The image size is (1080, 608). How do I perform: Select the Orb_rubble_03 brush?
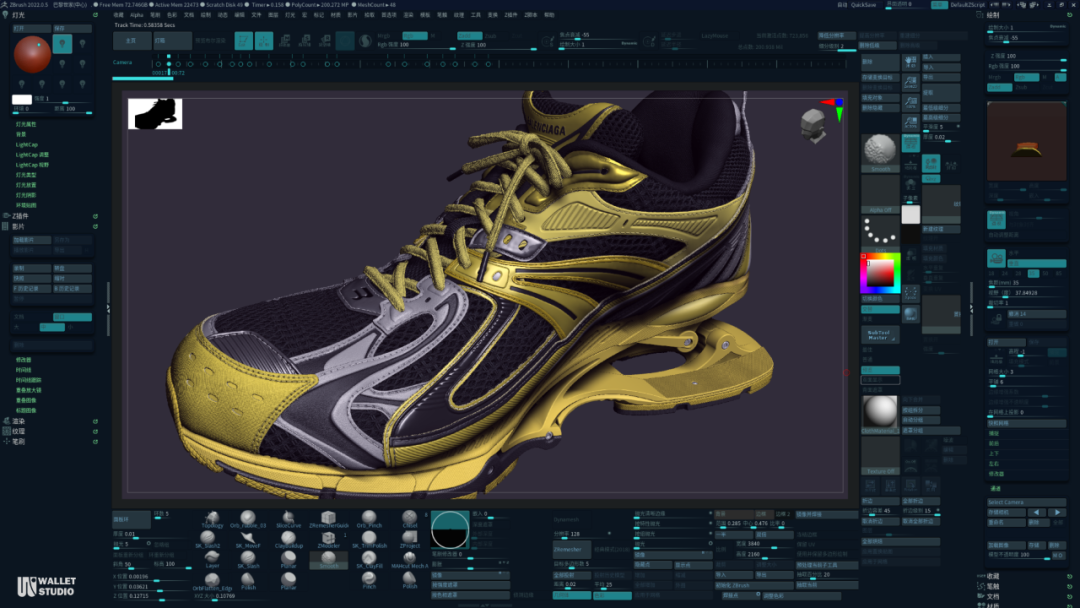point(248,518)
